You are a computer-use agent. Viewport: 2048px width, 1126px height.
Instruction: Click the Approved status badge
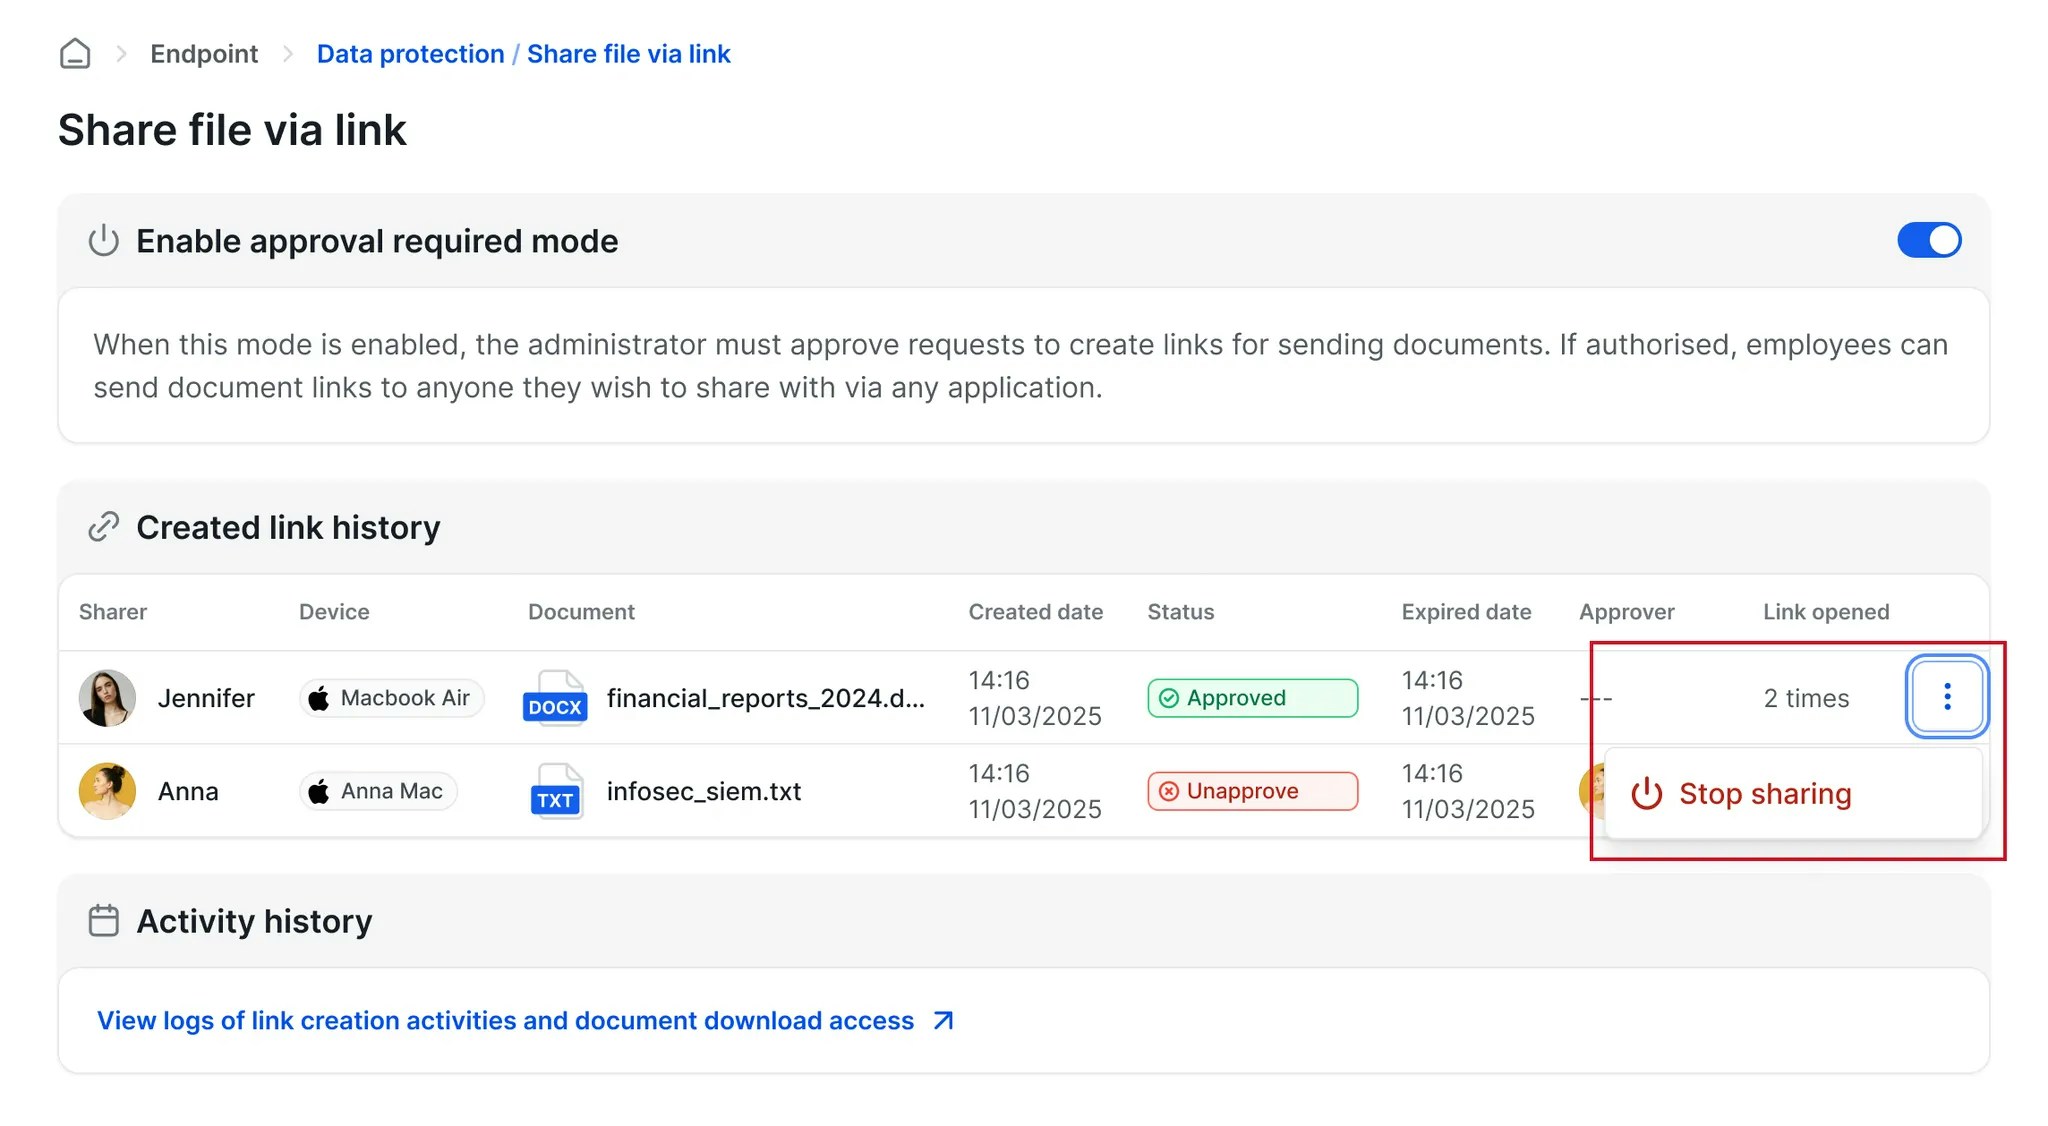click(x=1252, y=698)
